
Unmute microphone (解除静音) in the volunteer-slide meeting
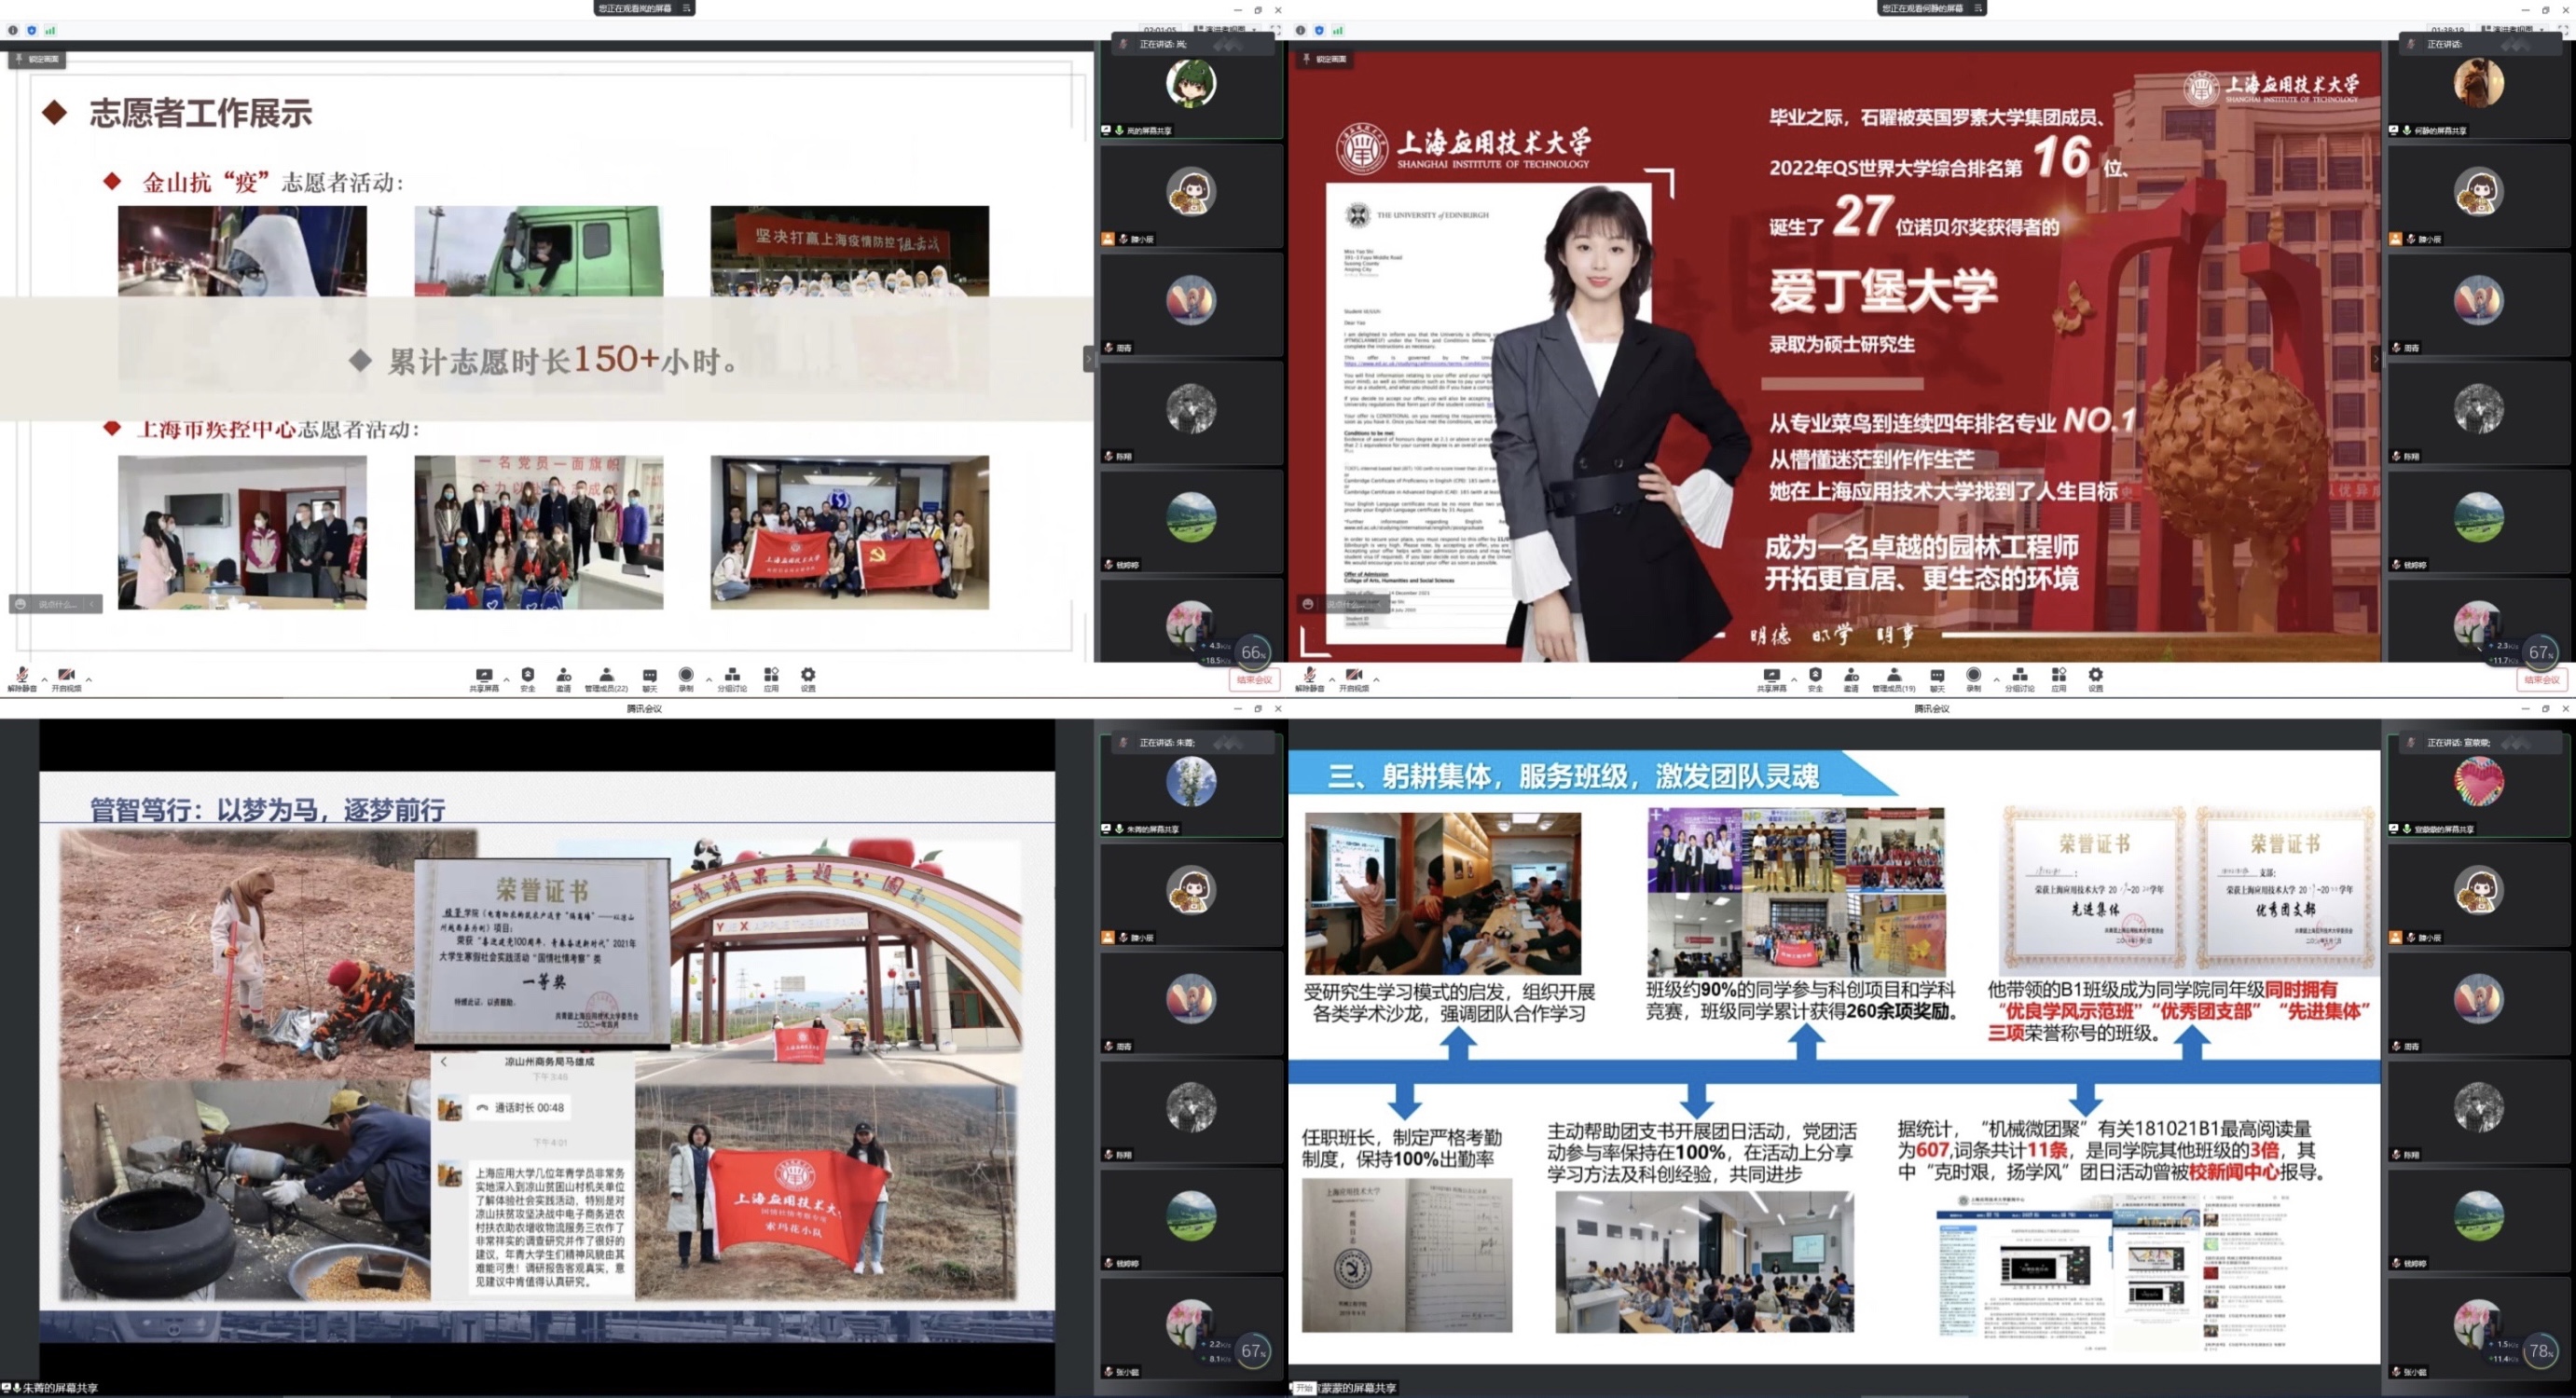pyautogui.click(x=21, y=677)
